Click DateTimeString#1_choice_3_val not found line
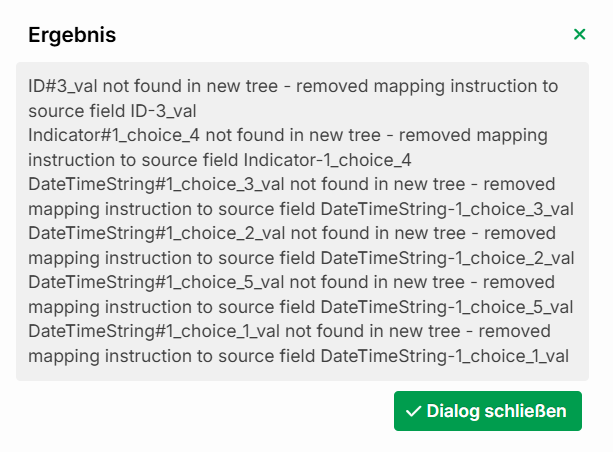 (292, 184)
